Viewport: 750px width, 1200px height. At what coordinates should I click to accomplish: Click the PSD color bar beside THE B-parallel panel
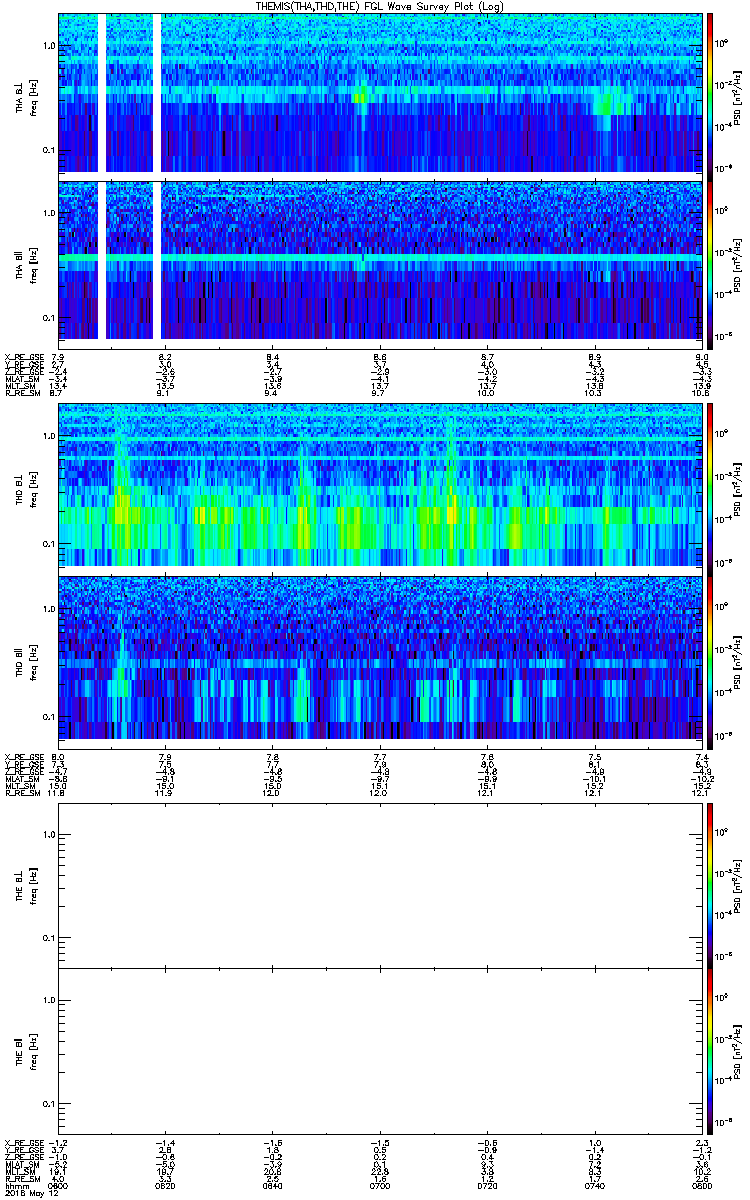[710, 1050]
